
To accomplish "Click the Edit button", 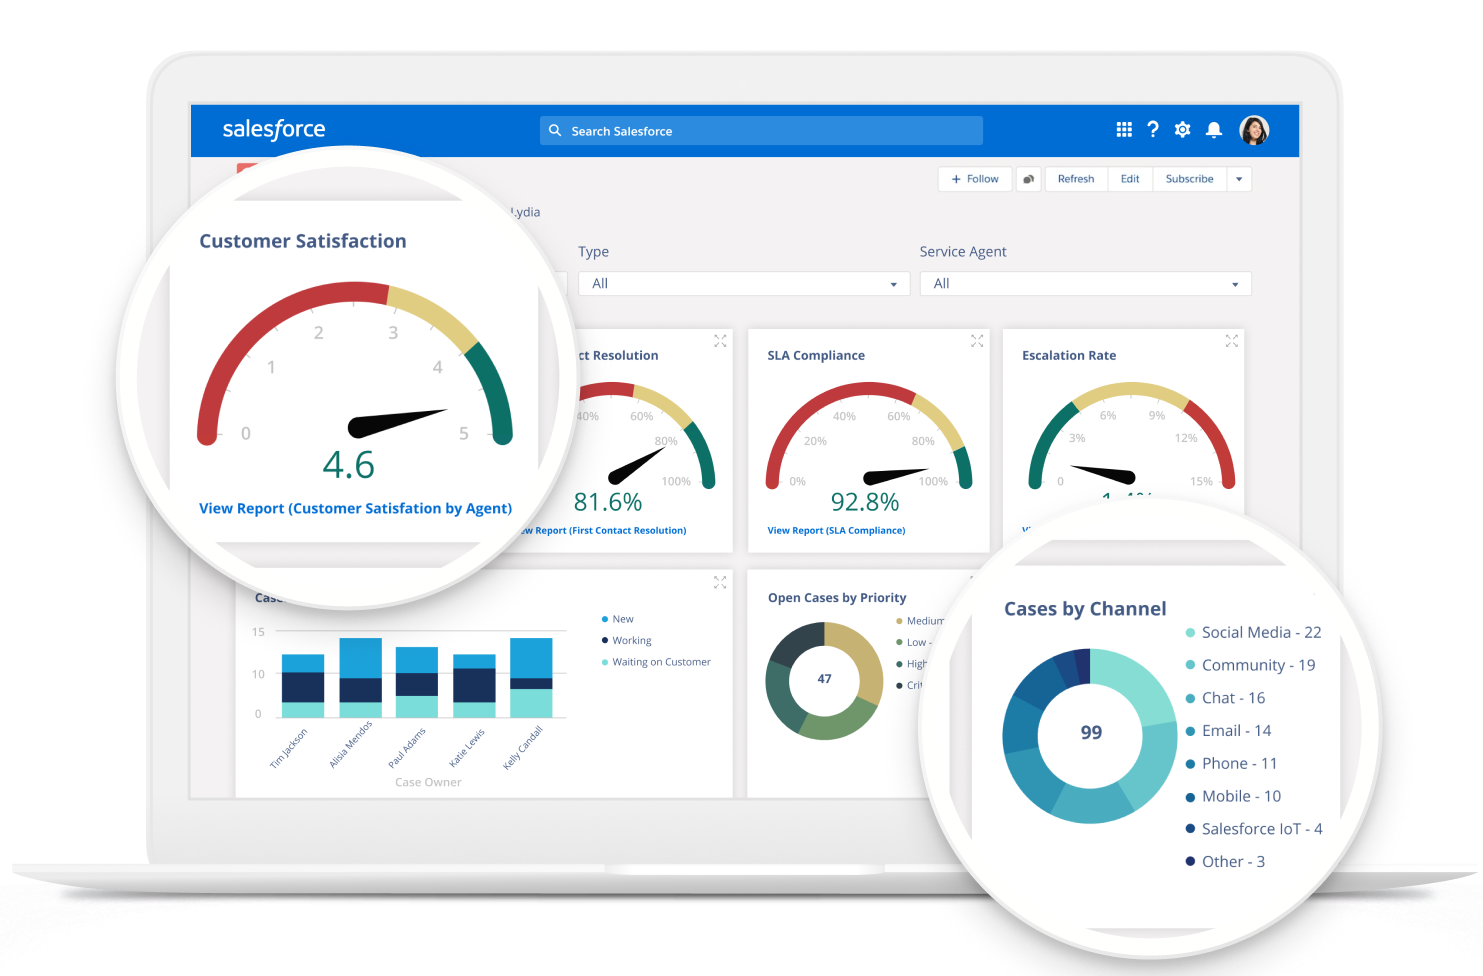I will 1130,179.
